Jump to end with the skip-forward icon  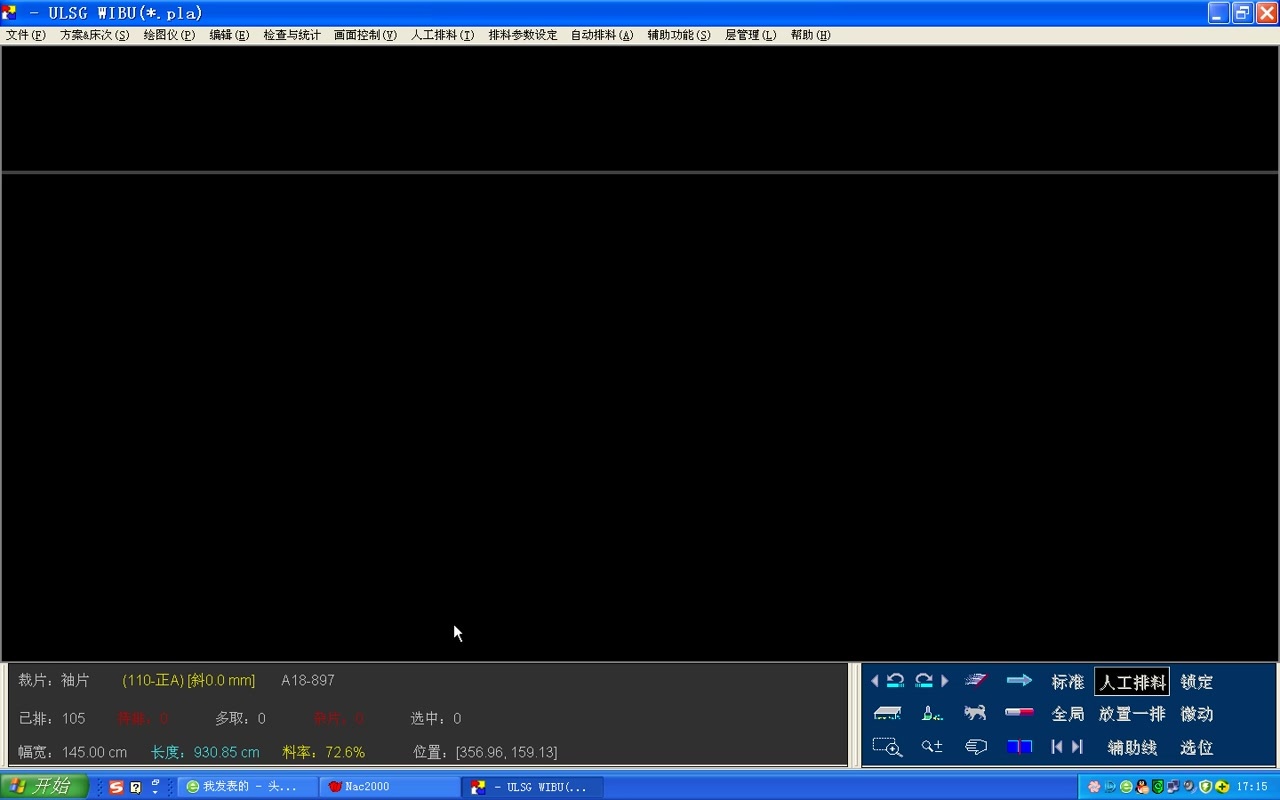click(1077, 747)
